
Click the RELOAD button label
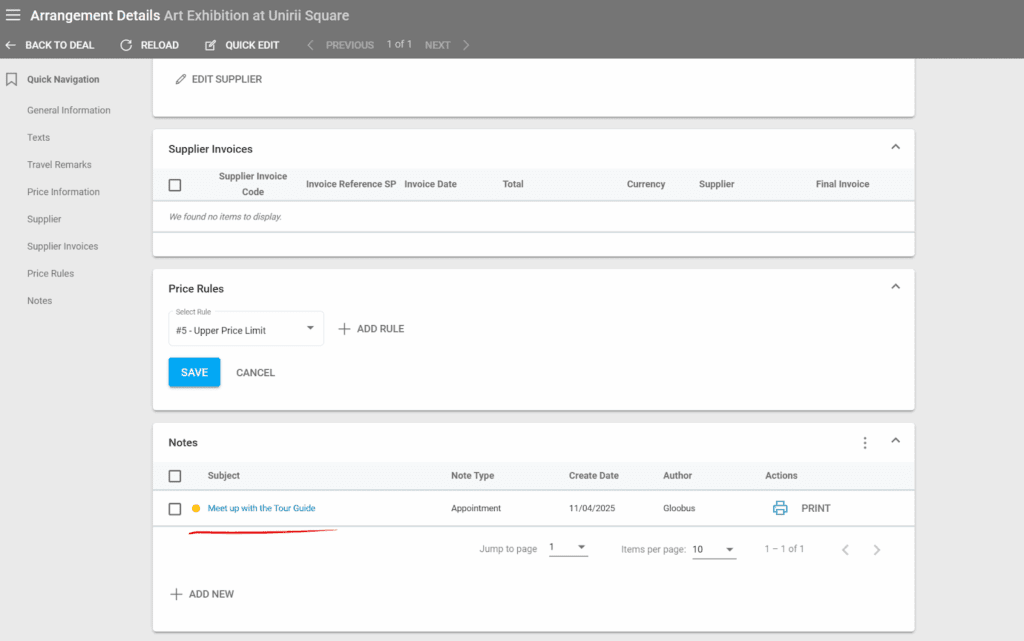coord(159,45)
